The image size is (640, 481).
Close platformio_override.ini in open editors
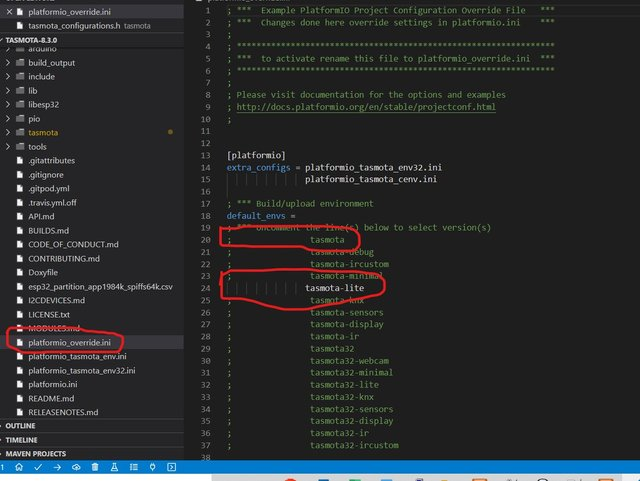tap(9, 12)
